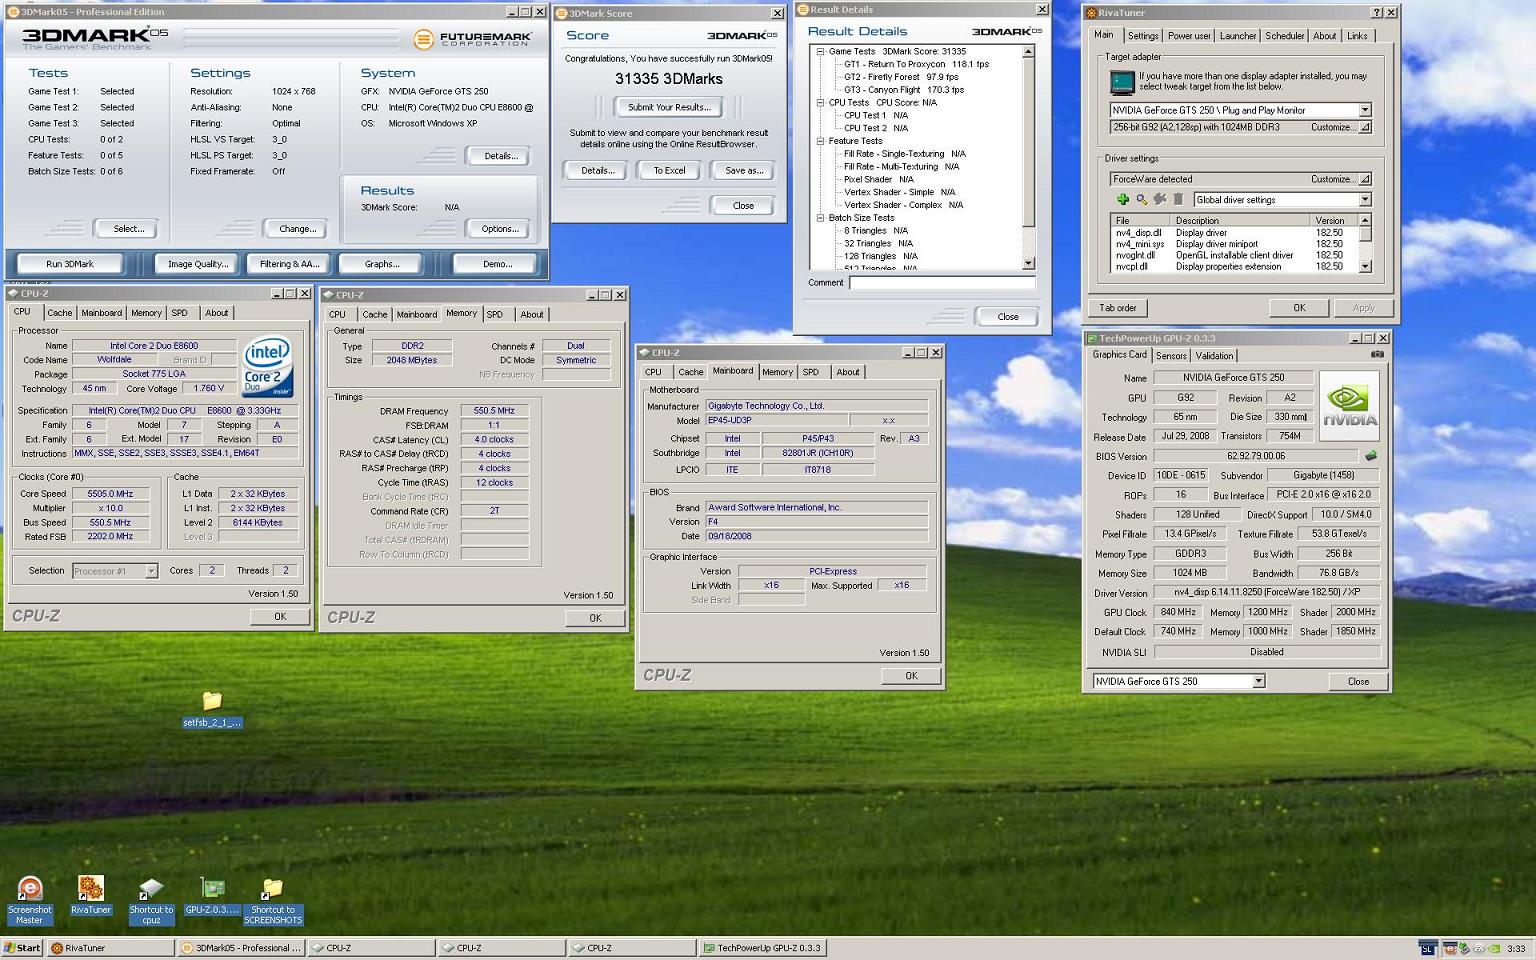Open the Launcher tab in RivaTuner

(x=1237, y=36)
